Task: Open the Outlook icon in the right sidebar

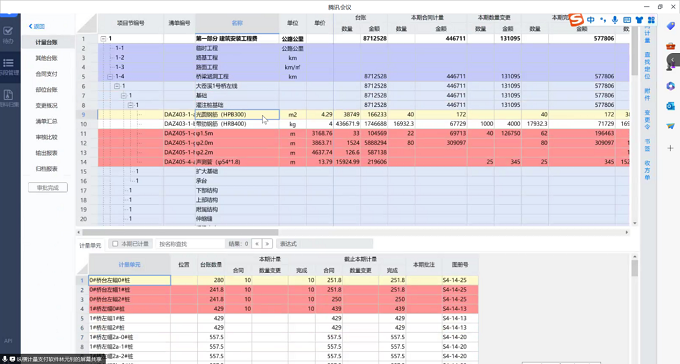Action: pos(670,106)
